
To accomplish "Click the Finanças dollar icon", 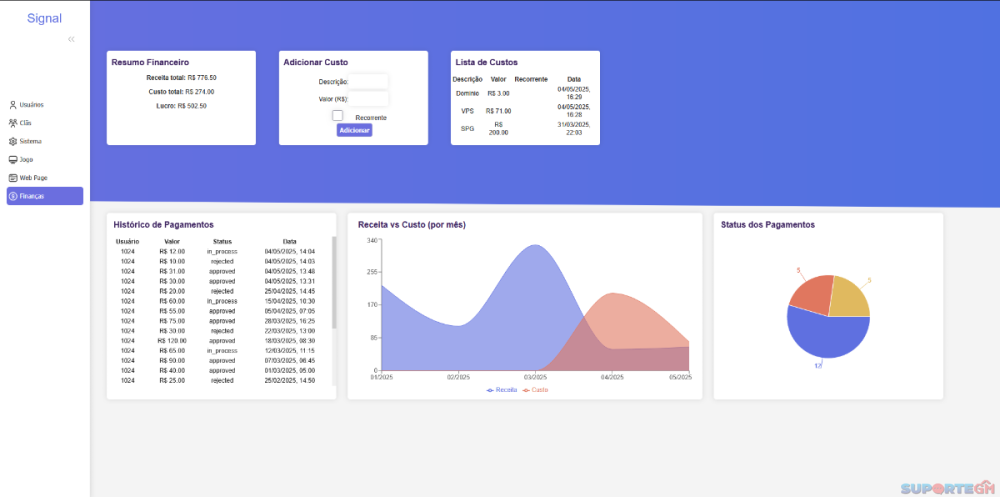I will point(12,196).
